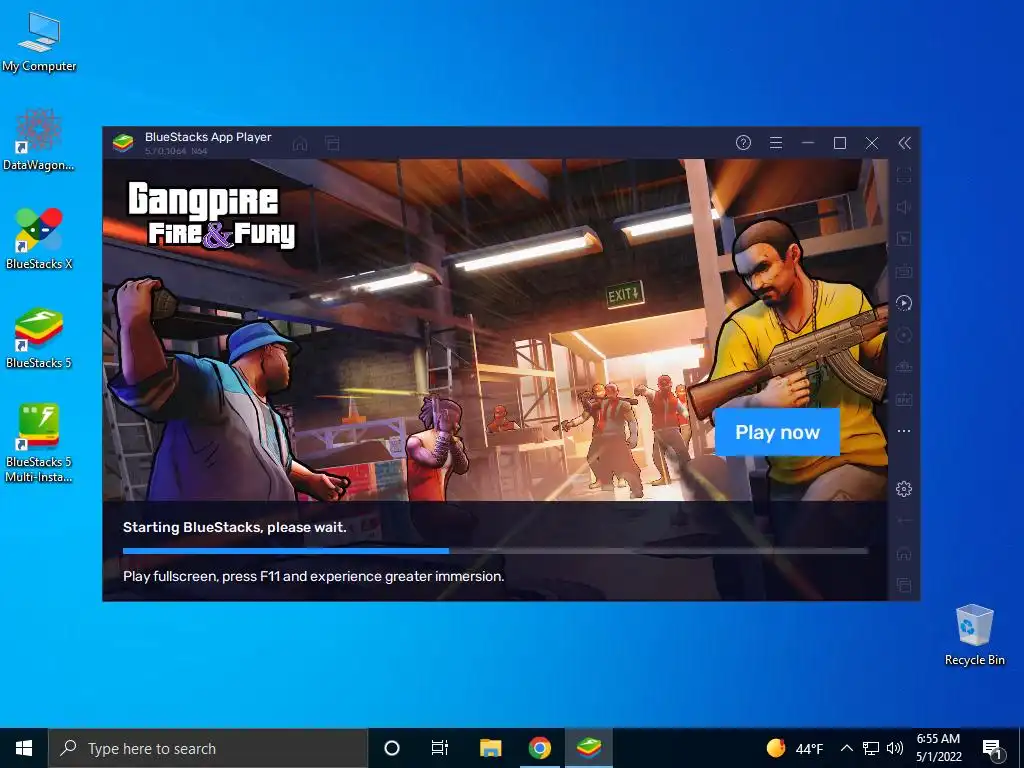Open Google Chrome from the taskbar
Viewport: 1024px width, 768px height.
click(x=539, y=748)
